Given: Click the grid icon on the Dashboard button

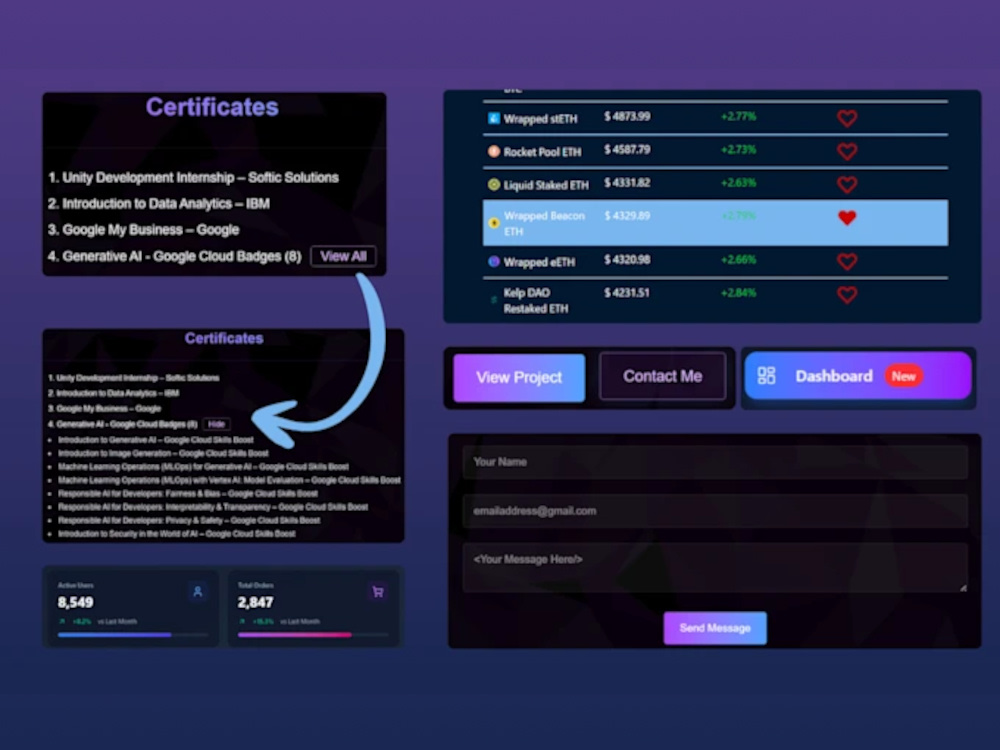Looking at the screenshot, I should click(x=766, y=376).
